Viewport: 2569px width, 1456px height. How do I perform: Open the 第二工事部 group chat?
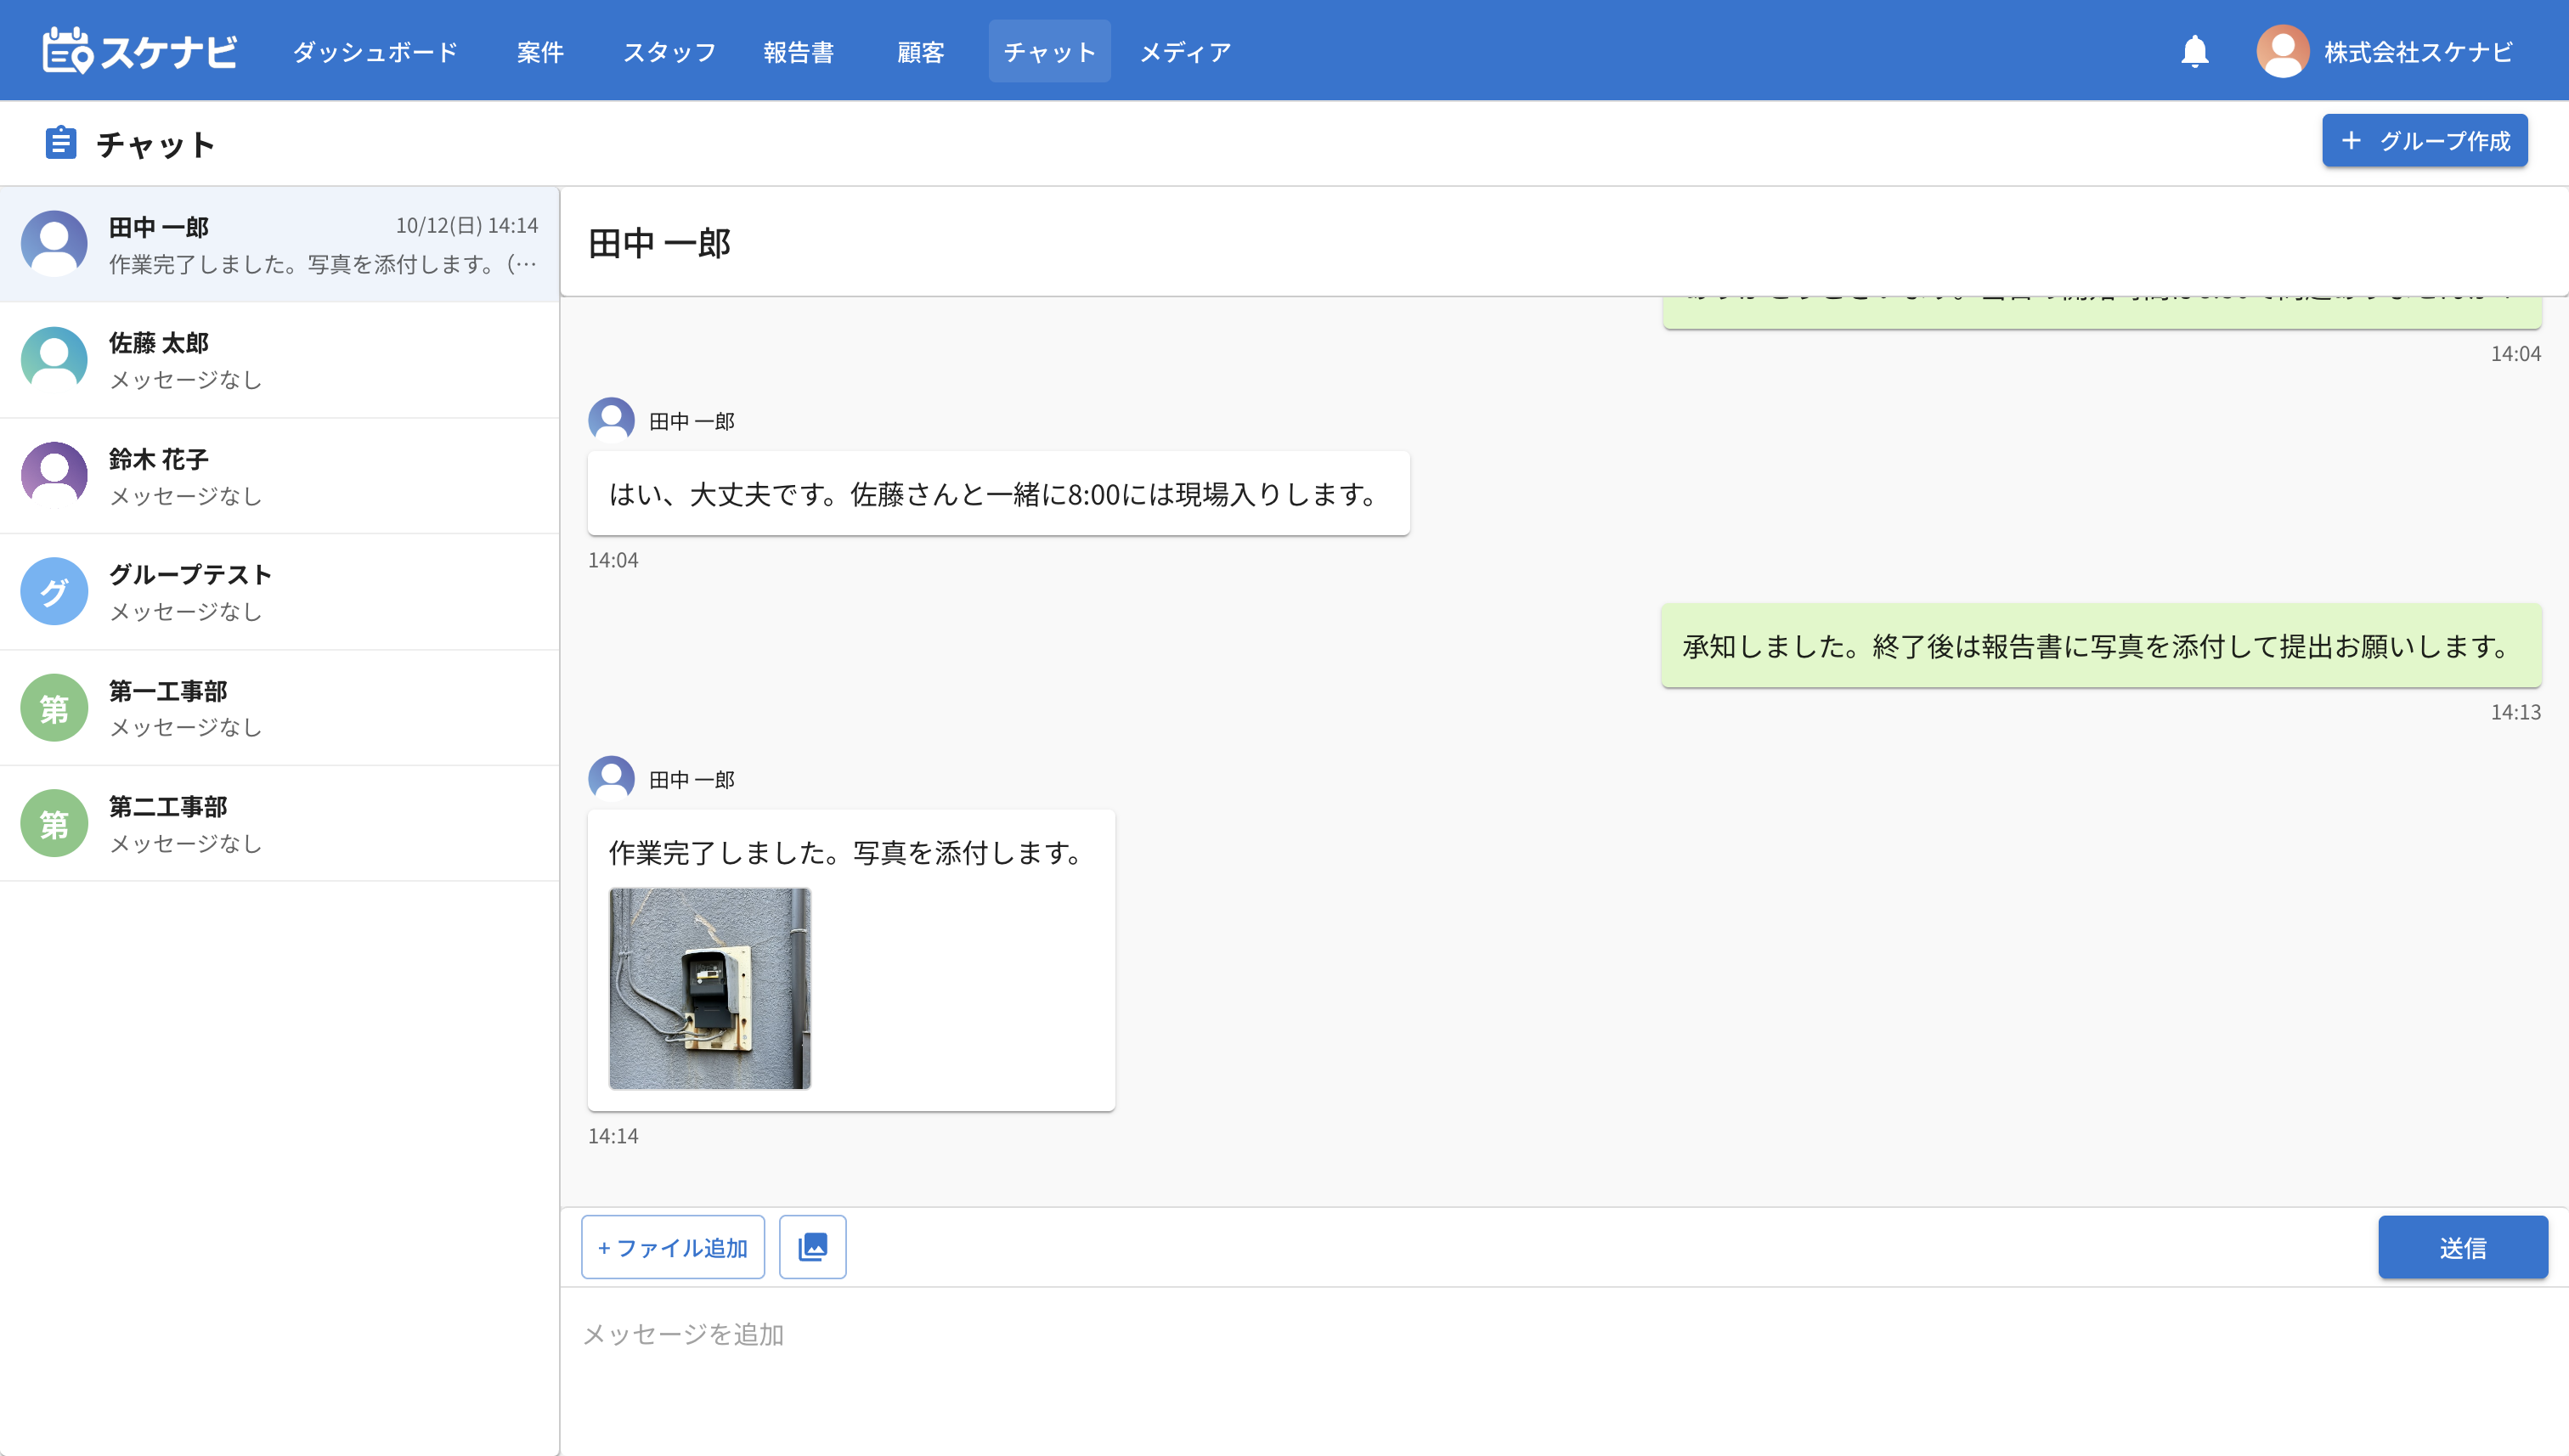point(280,823)
